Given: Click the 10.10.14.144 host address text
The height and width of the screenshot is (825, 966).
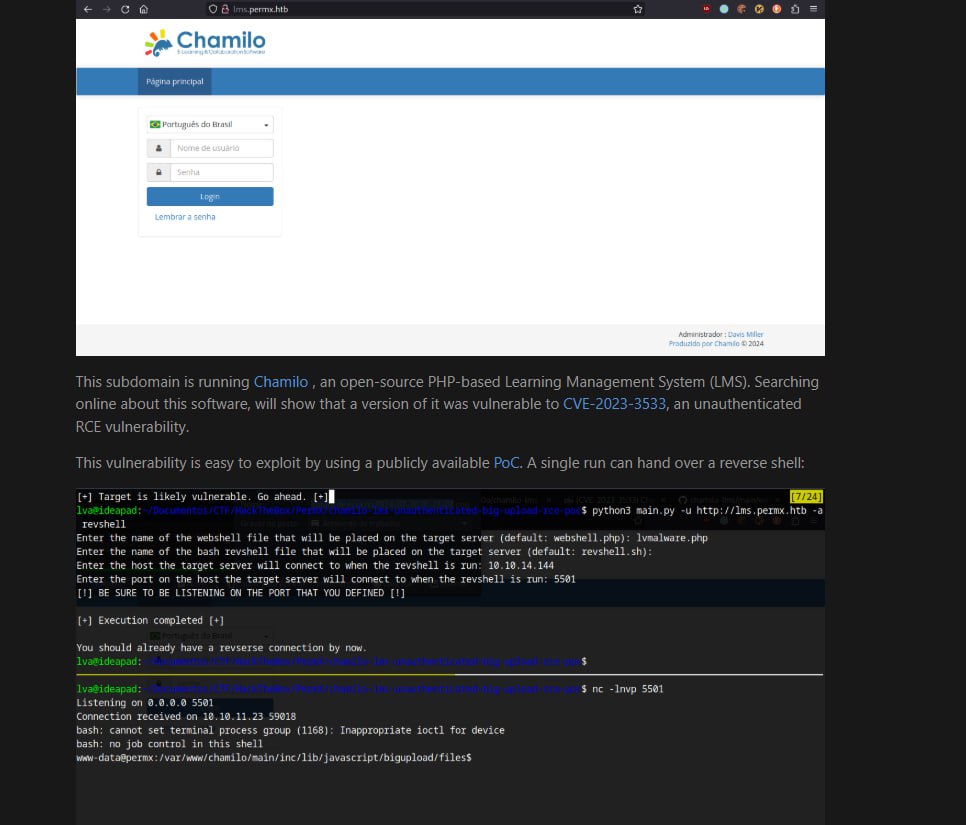Looking at the screenshot, I should (x=521, y=566).
